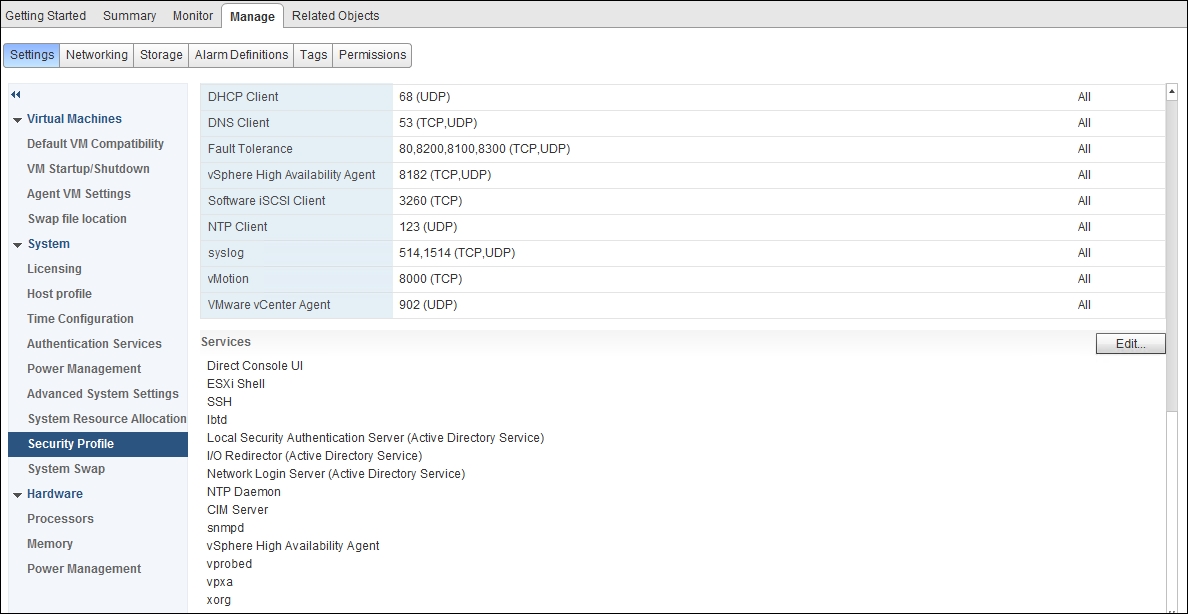Open the Permissions sub-tab
Image resolution: width=1188 pixels, height=614 pixels.
[372, 55]
